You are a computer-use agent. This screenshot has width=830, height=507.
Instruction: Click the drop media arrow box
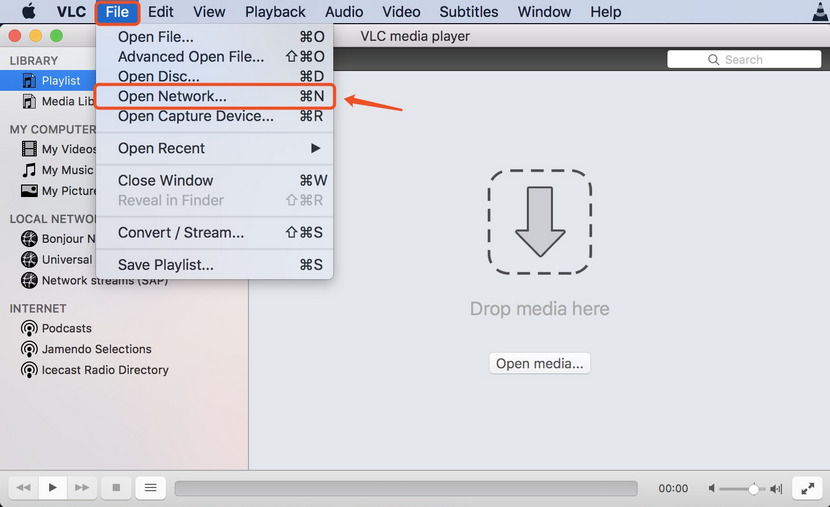coord(539,222)
